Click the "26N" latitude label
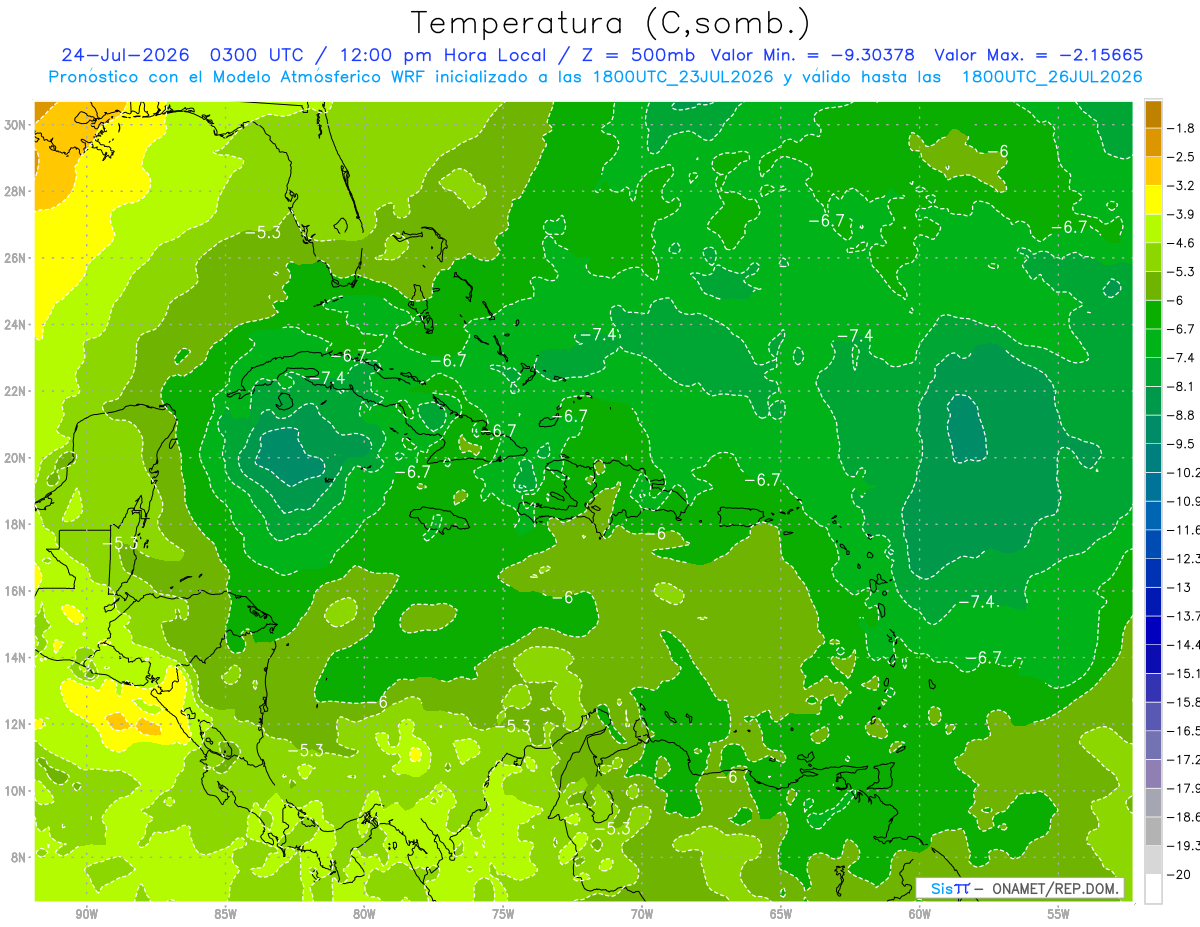Screen dimensions: 1200x927 (16, 257)
